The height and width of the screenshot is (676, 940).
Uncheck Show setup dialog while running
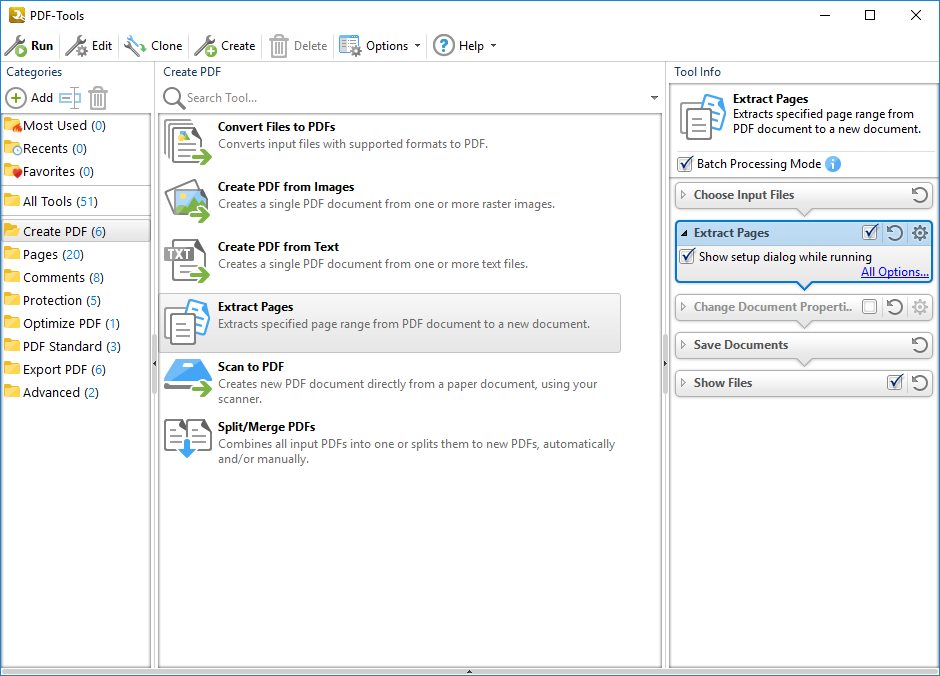pyautogui.click(x=687, y=257)
